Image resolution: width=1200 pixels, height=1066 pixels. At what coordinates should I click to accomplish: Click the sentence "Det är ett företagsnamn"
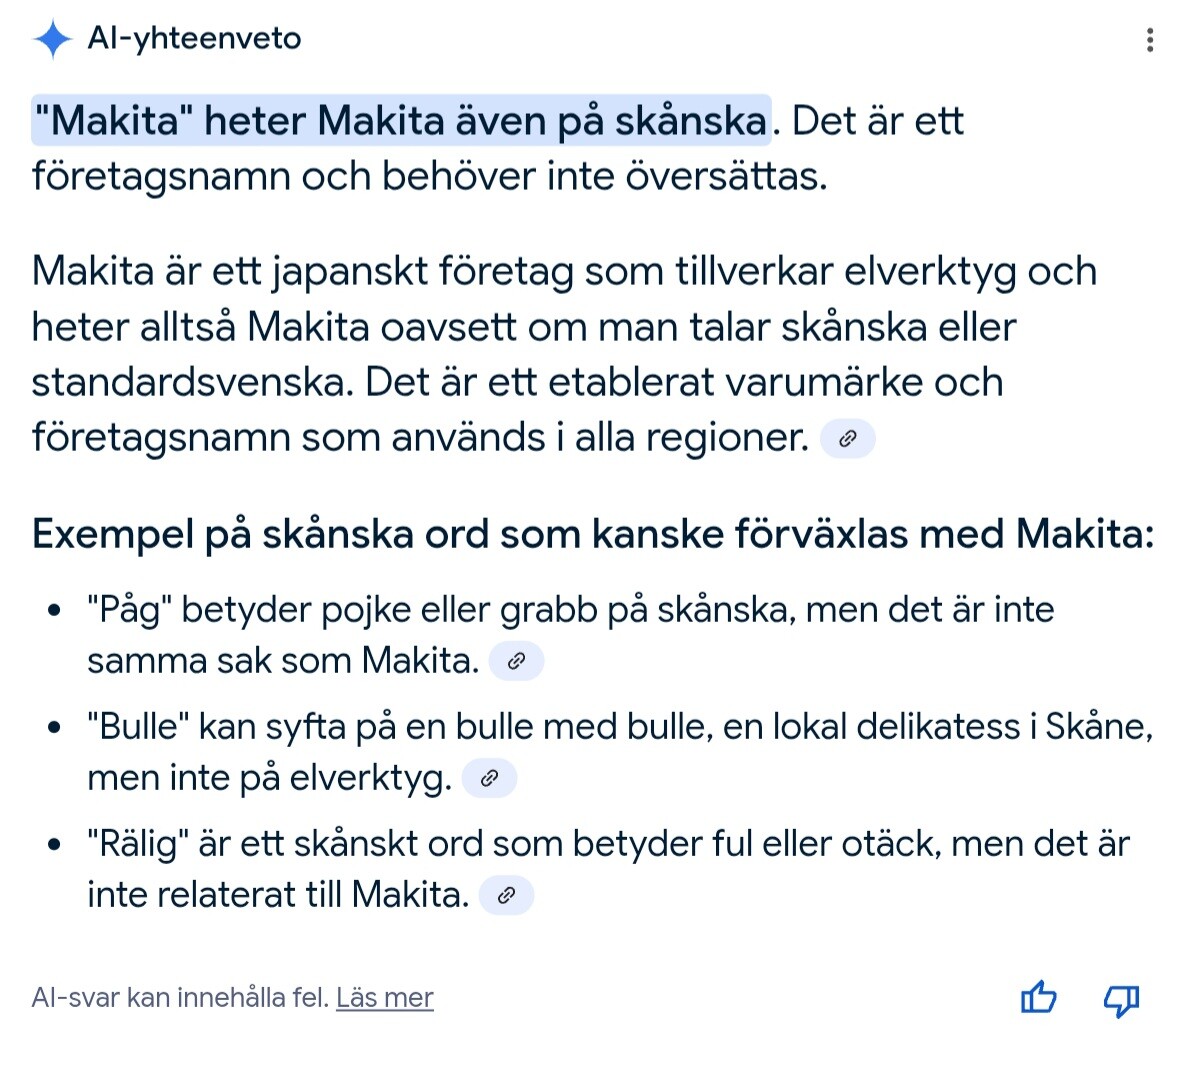point(429,177)
